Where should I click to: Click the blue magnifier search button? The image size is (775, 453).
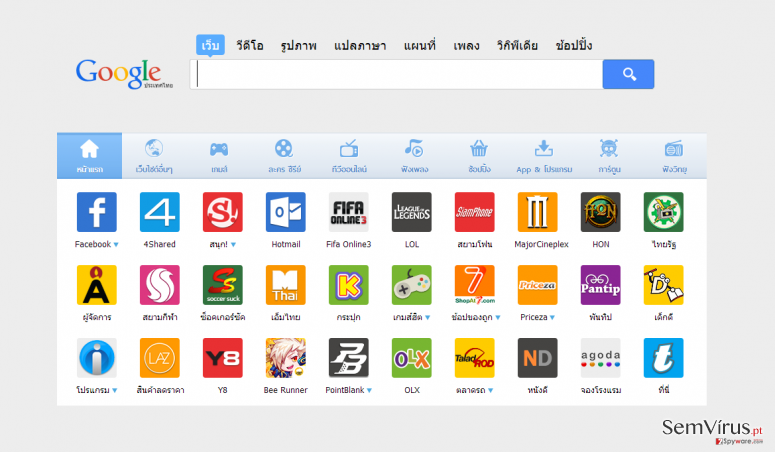[629, 74]
